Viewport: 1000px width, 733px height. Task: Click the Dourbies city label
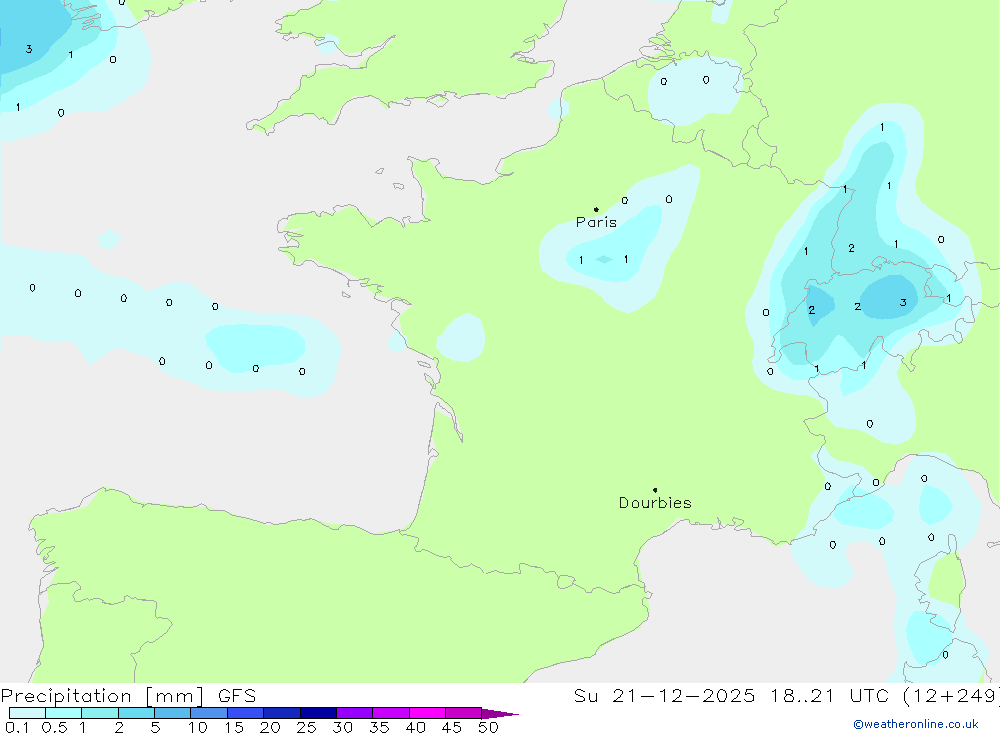[655, 503]
